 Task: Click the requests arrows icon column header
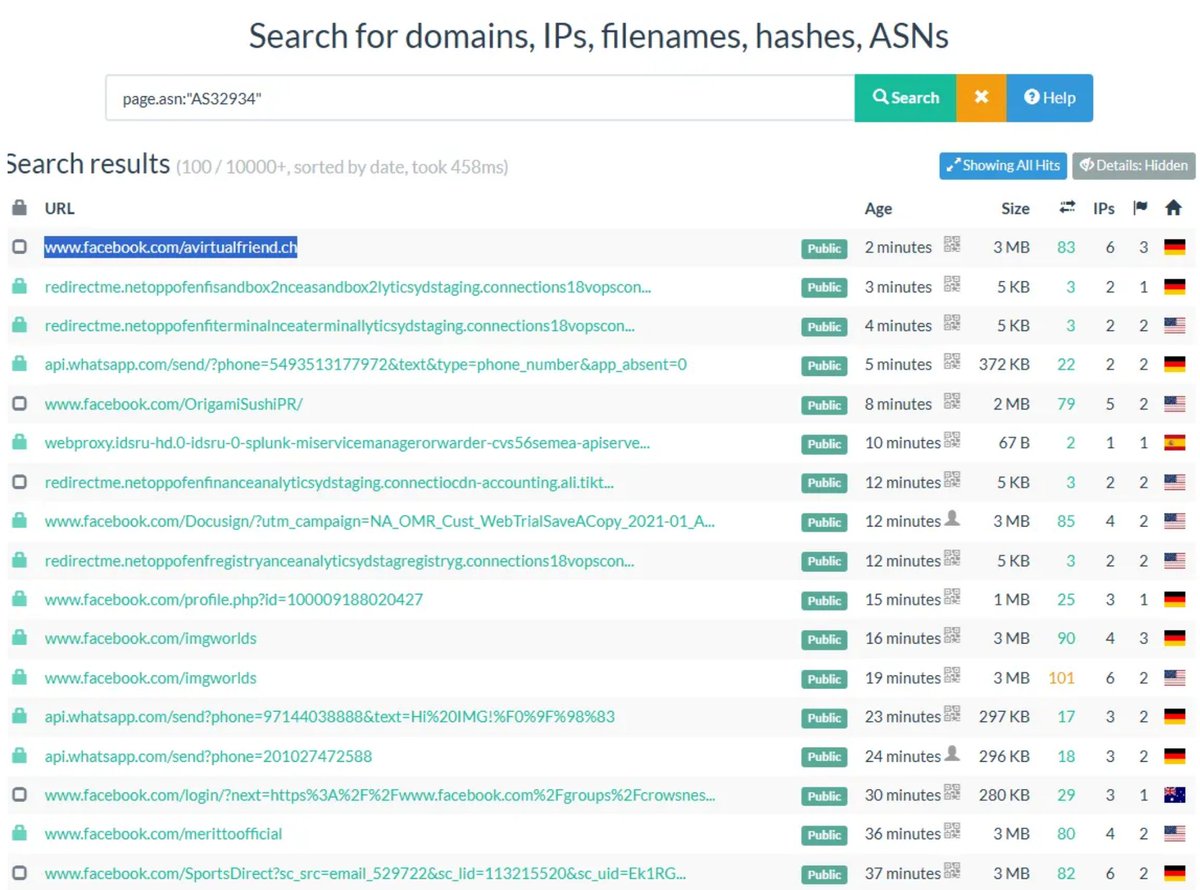coord(1067,208)
